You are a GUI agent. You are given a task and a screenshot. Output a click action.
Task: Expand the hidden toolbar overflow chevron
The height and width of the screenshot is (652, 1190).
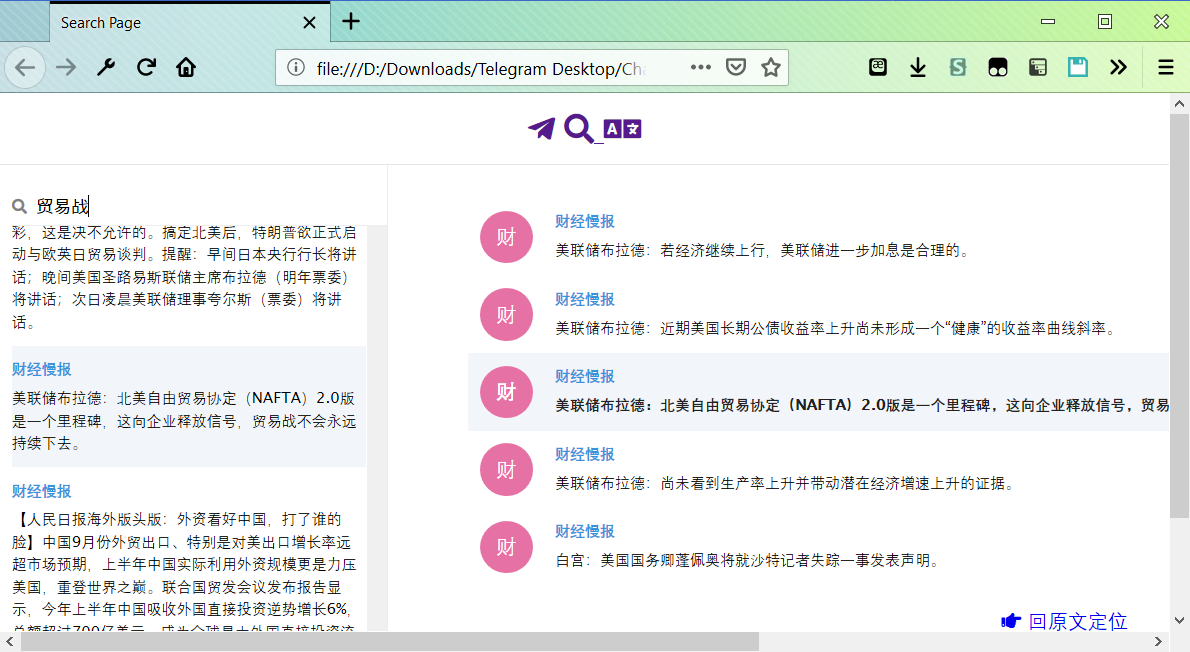pos(1118,67)
